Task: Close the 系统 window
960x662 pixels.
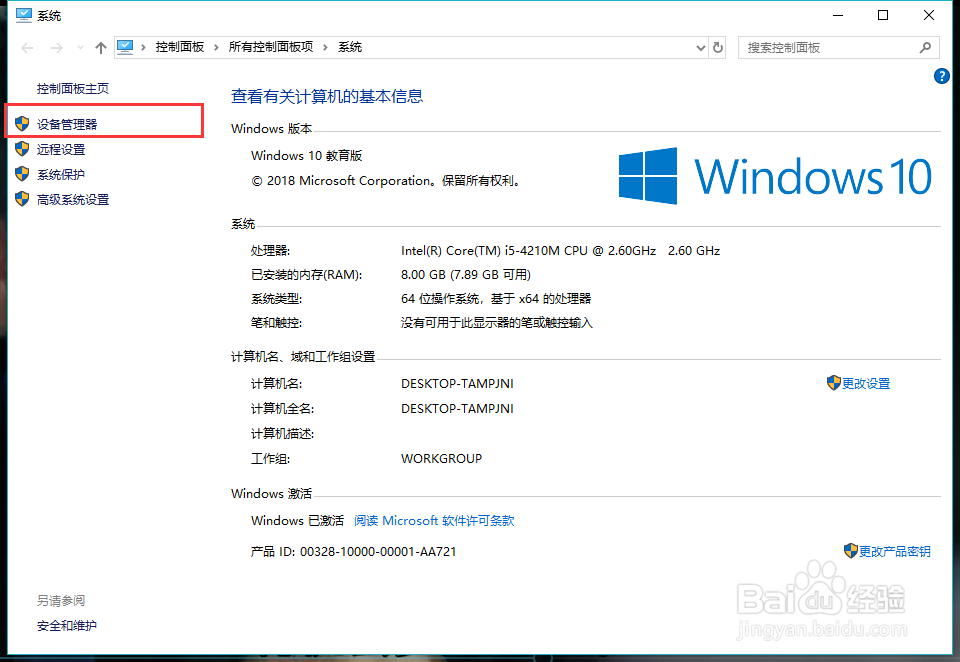Action: tap(929, 15)
